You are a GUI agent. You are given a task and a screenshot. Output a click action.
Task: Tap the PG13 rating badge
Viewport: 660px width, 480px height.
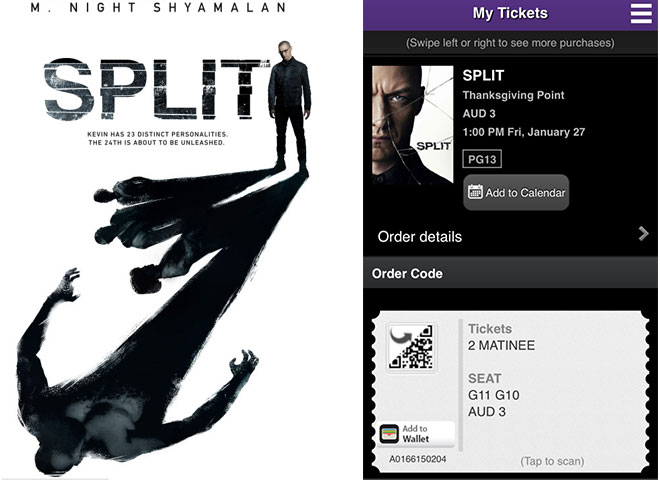point(482,159)
